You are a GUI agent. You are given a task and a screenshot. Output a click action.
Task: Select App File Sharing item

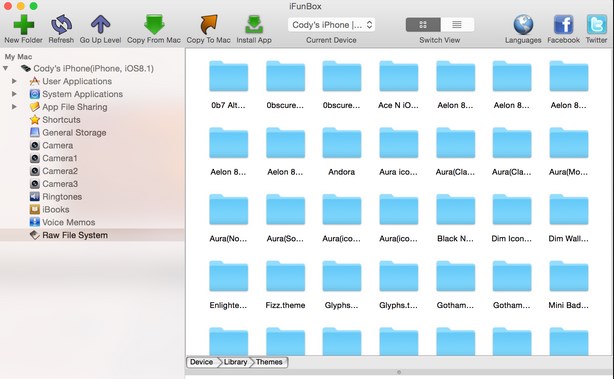pyautogui.click(x=74, y=107)
